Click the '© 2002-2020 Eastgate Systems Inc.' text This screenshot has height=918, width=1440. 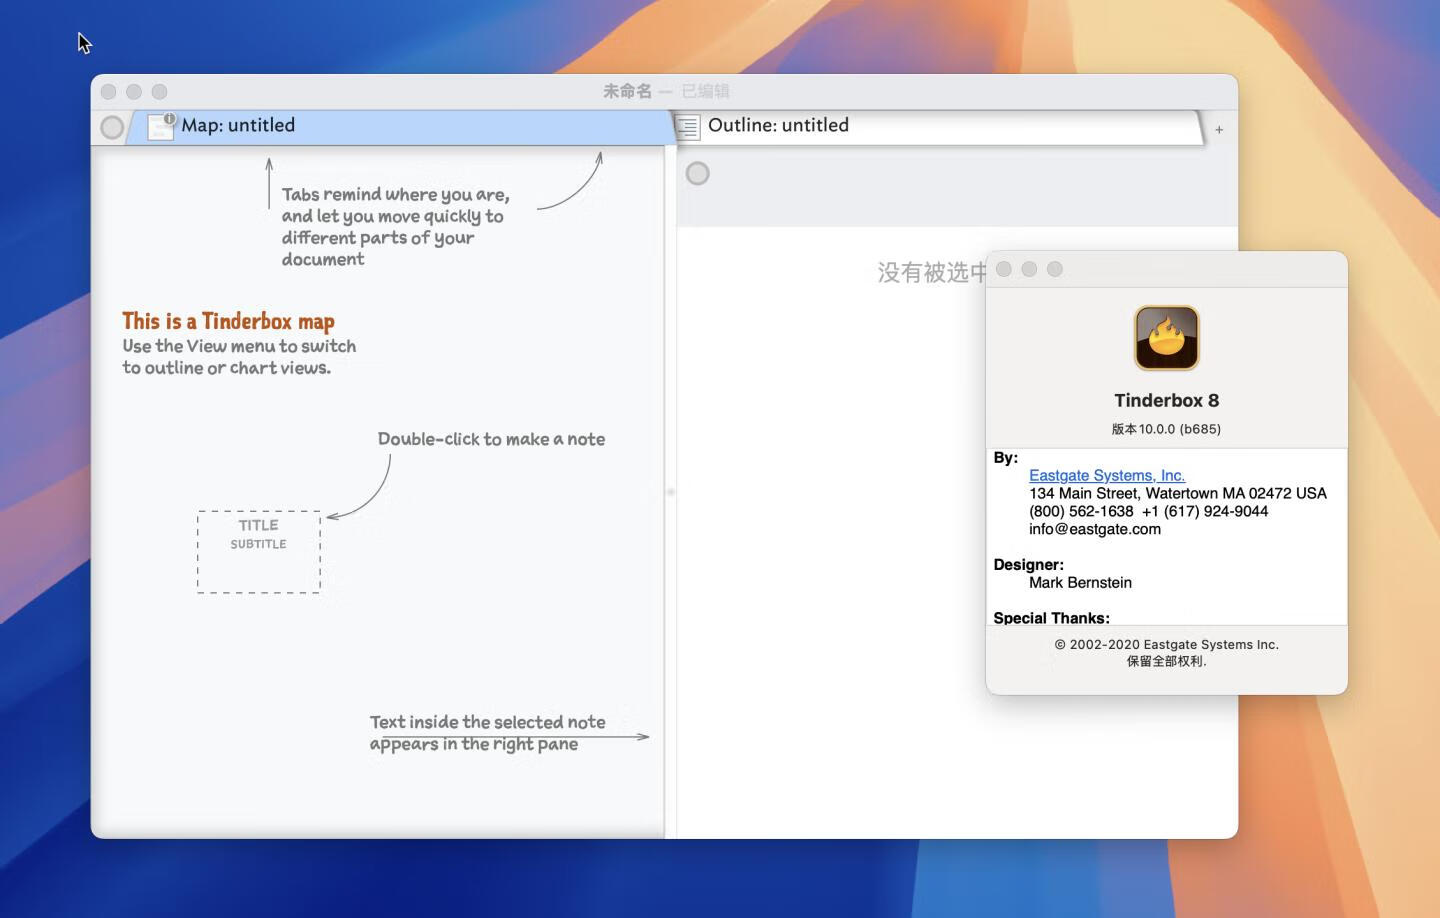pyautogui.click(x=1167, y=645)
